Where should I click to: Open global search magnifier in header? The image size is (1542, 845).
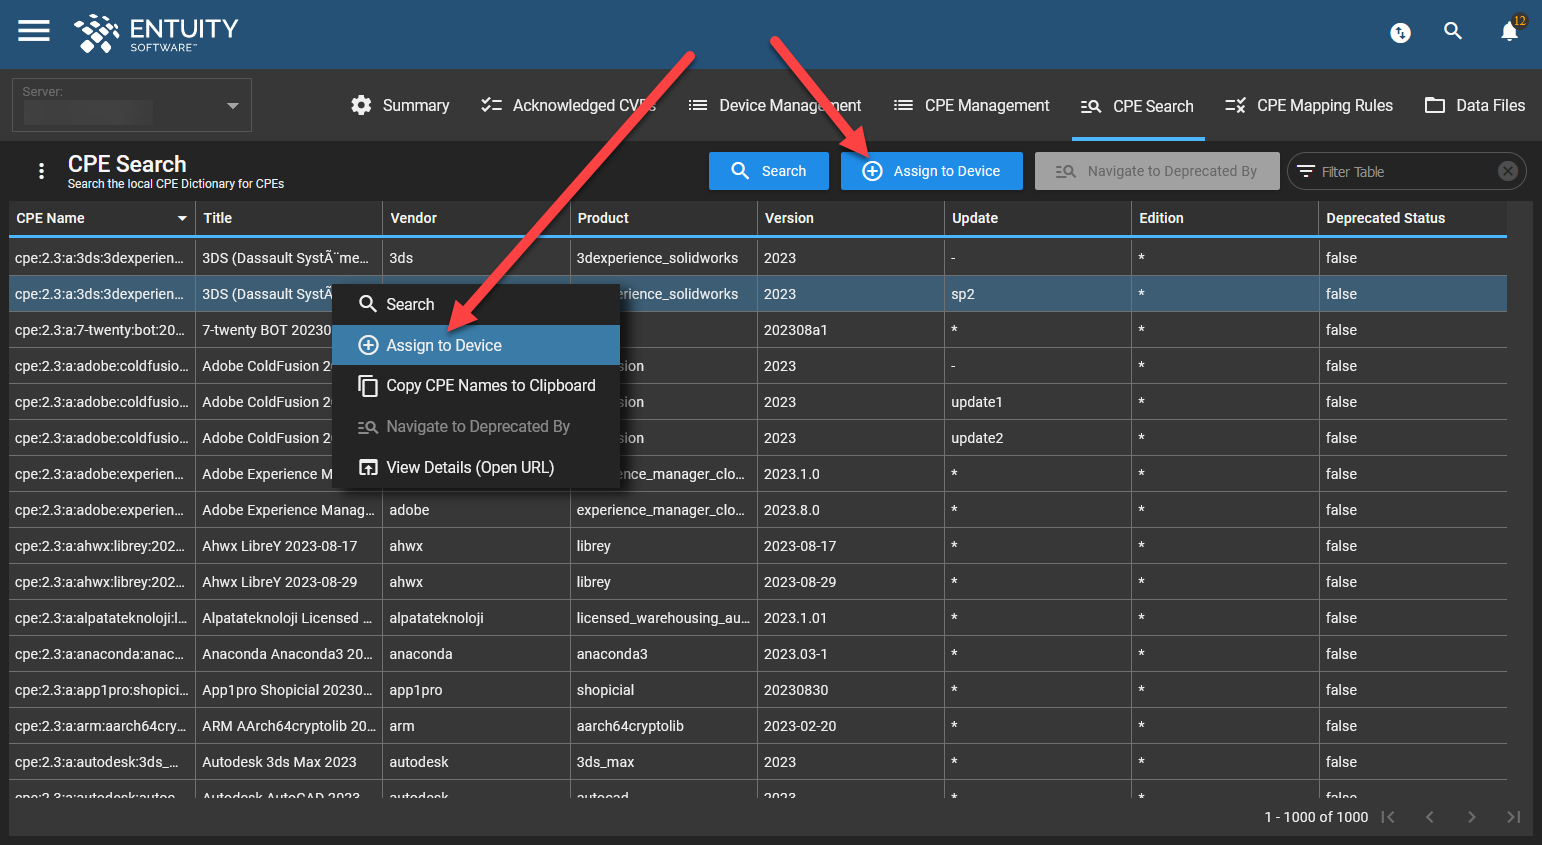point(1453,32)
